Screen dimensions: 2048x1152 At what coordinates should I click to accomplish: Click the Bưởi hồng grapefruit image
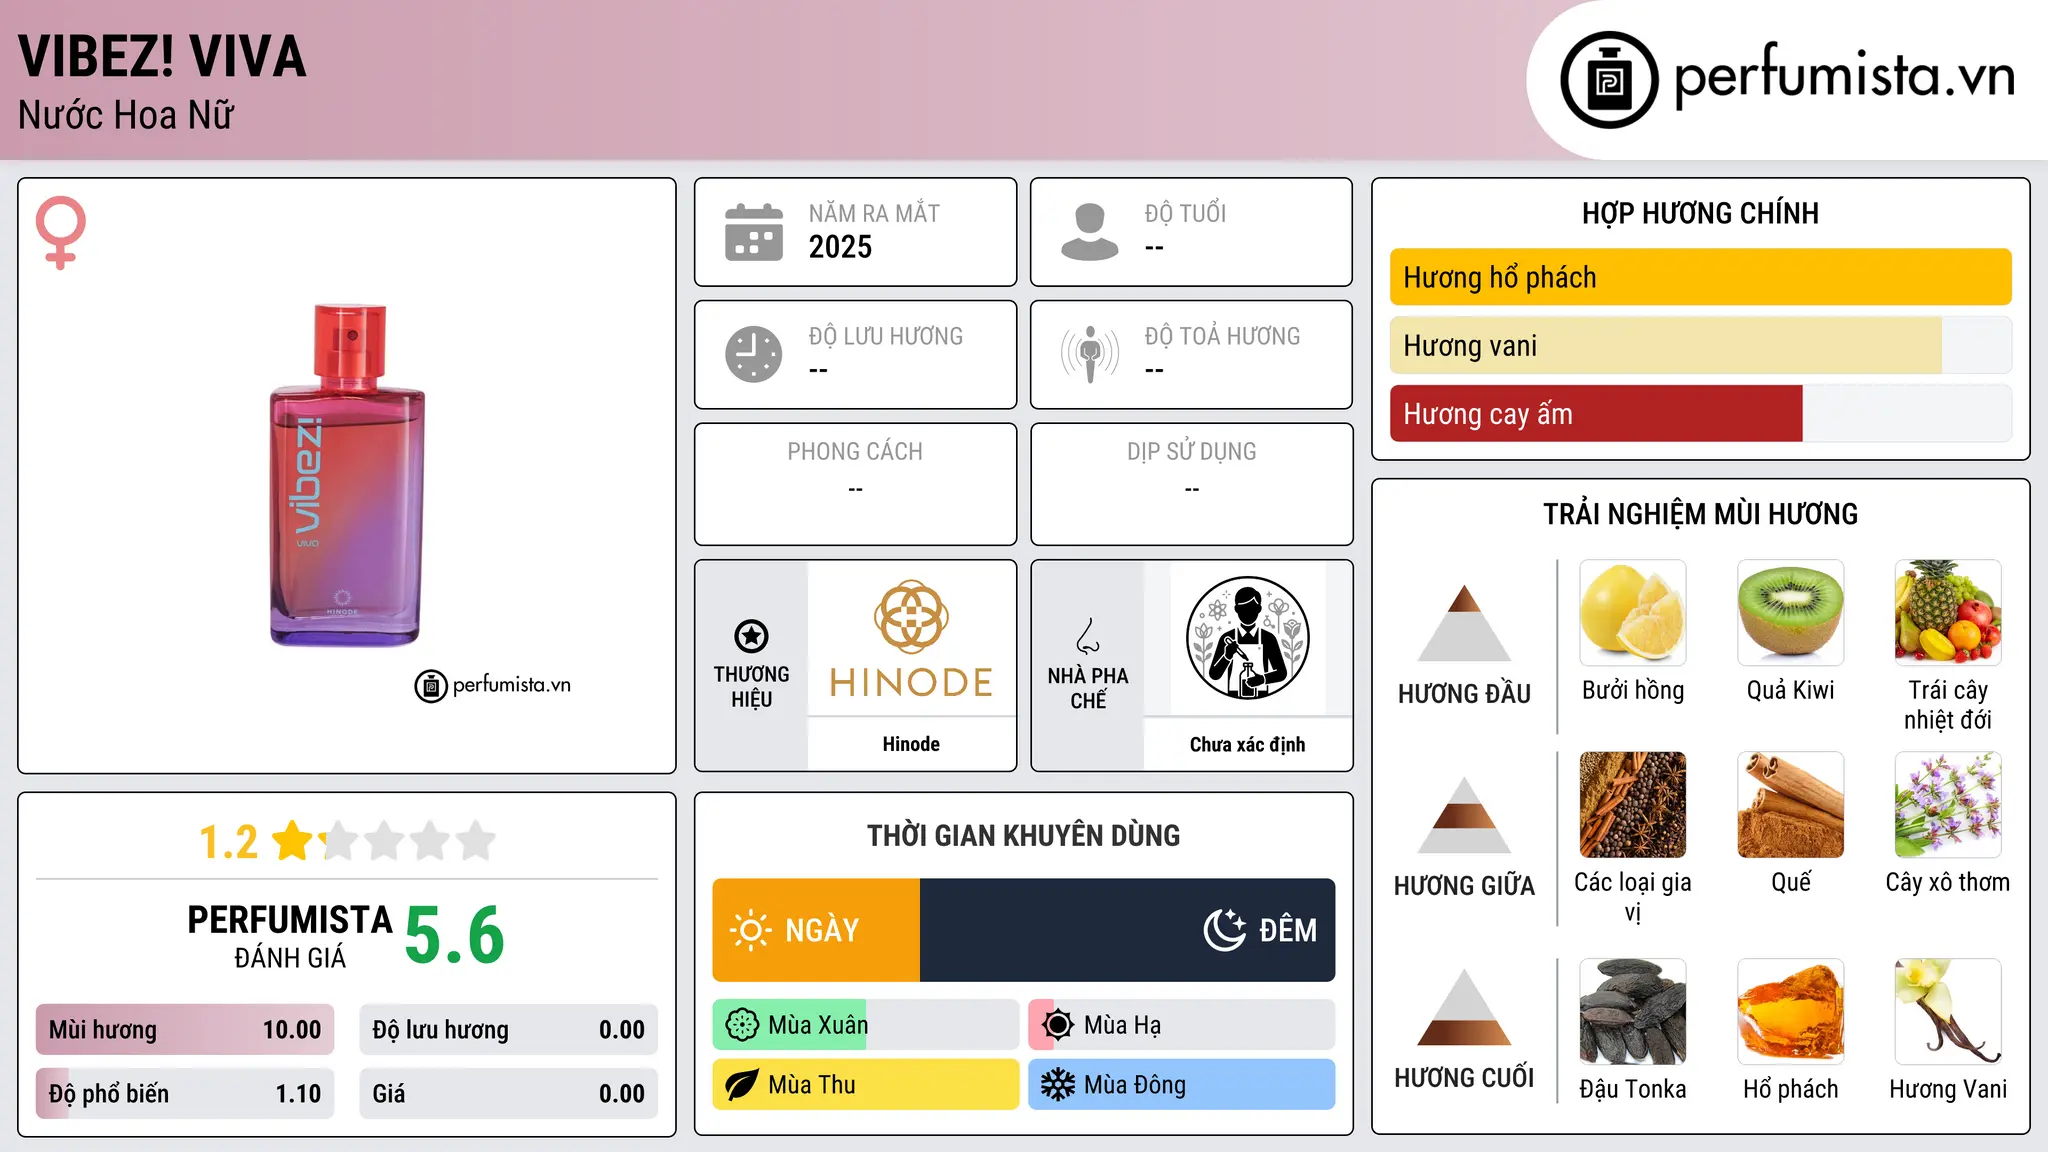(1633, 613)
